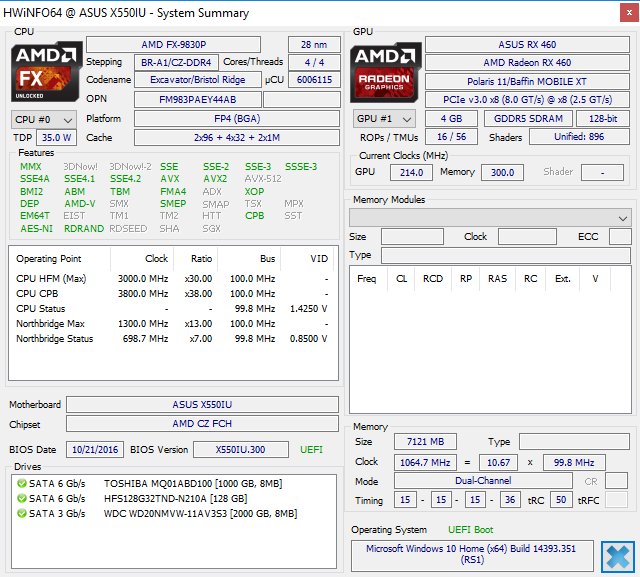Click the CPU Status operating point row
The image size is (640, 577).
pyautogui.click(x=172, y=308)
